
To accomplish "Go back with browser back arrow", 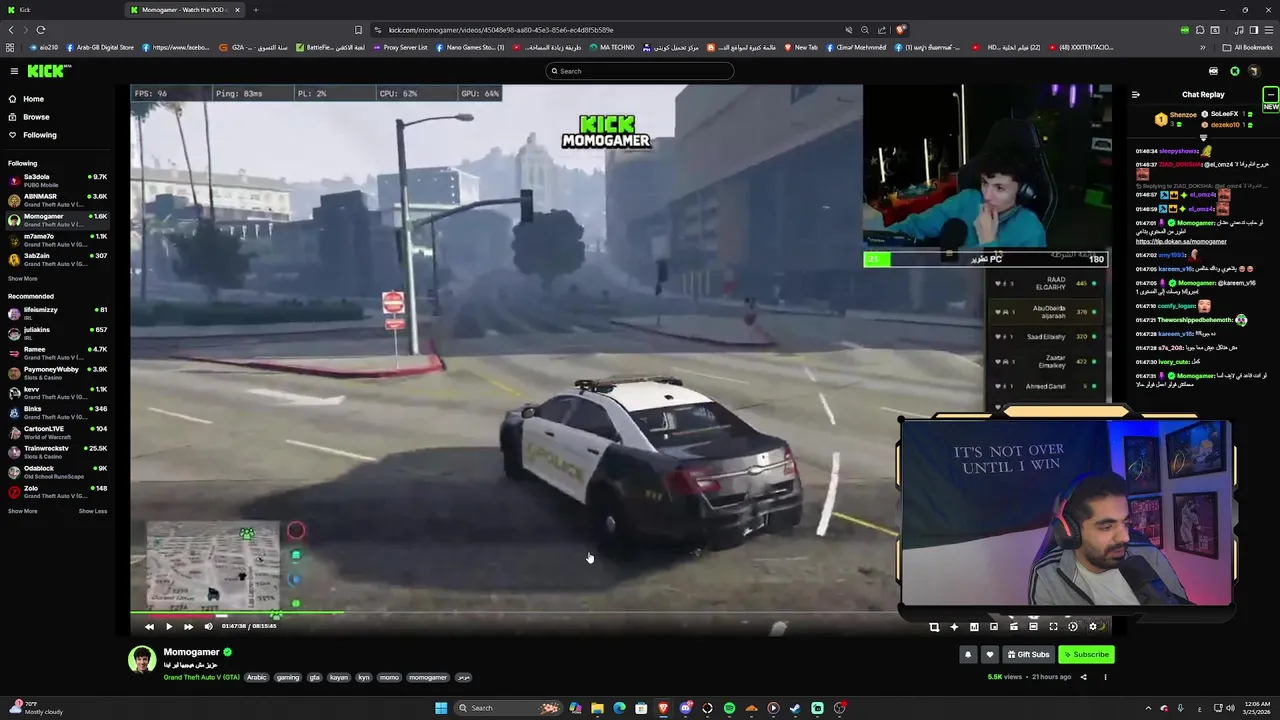I will [x=11, y=30].
